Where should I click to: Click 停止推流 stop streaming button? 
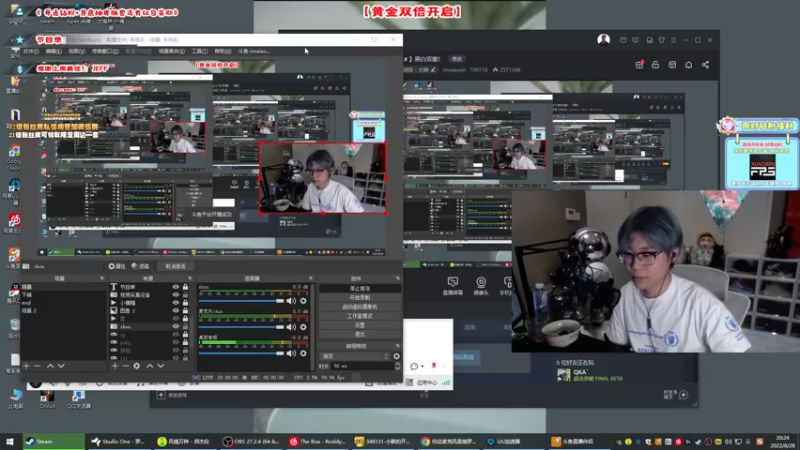(x=360, y=288)
